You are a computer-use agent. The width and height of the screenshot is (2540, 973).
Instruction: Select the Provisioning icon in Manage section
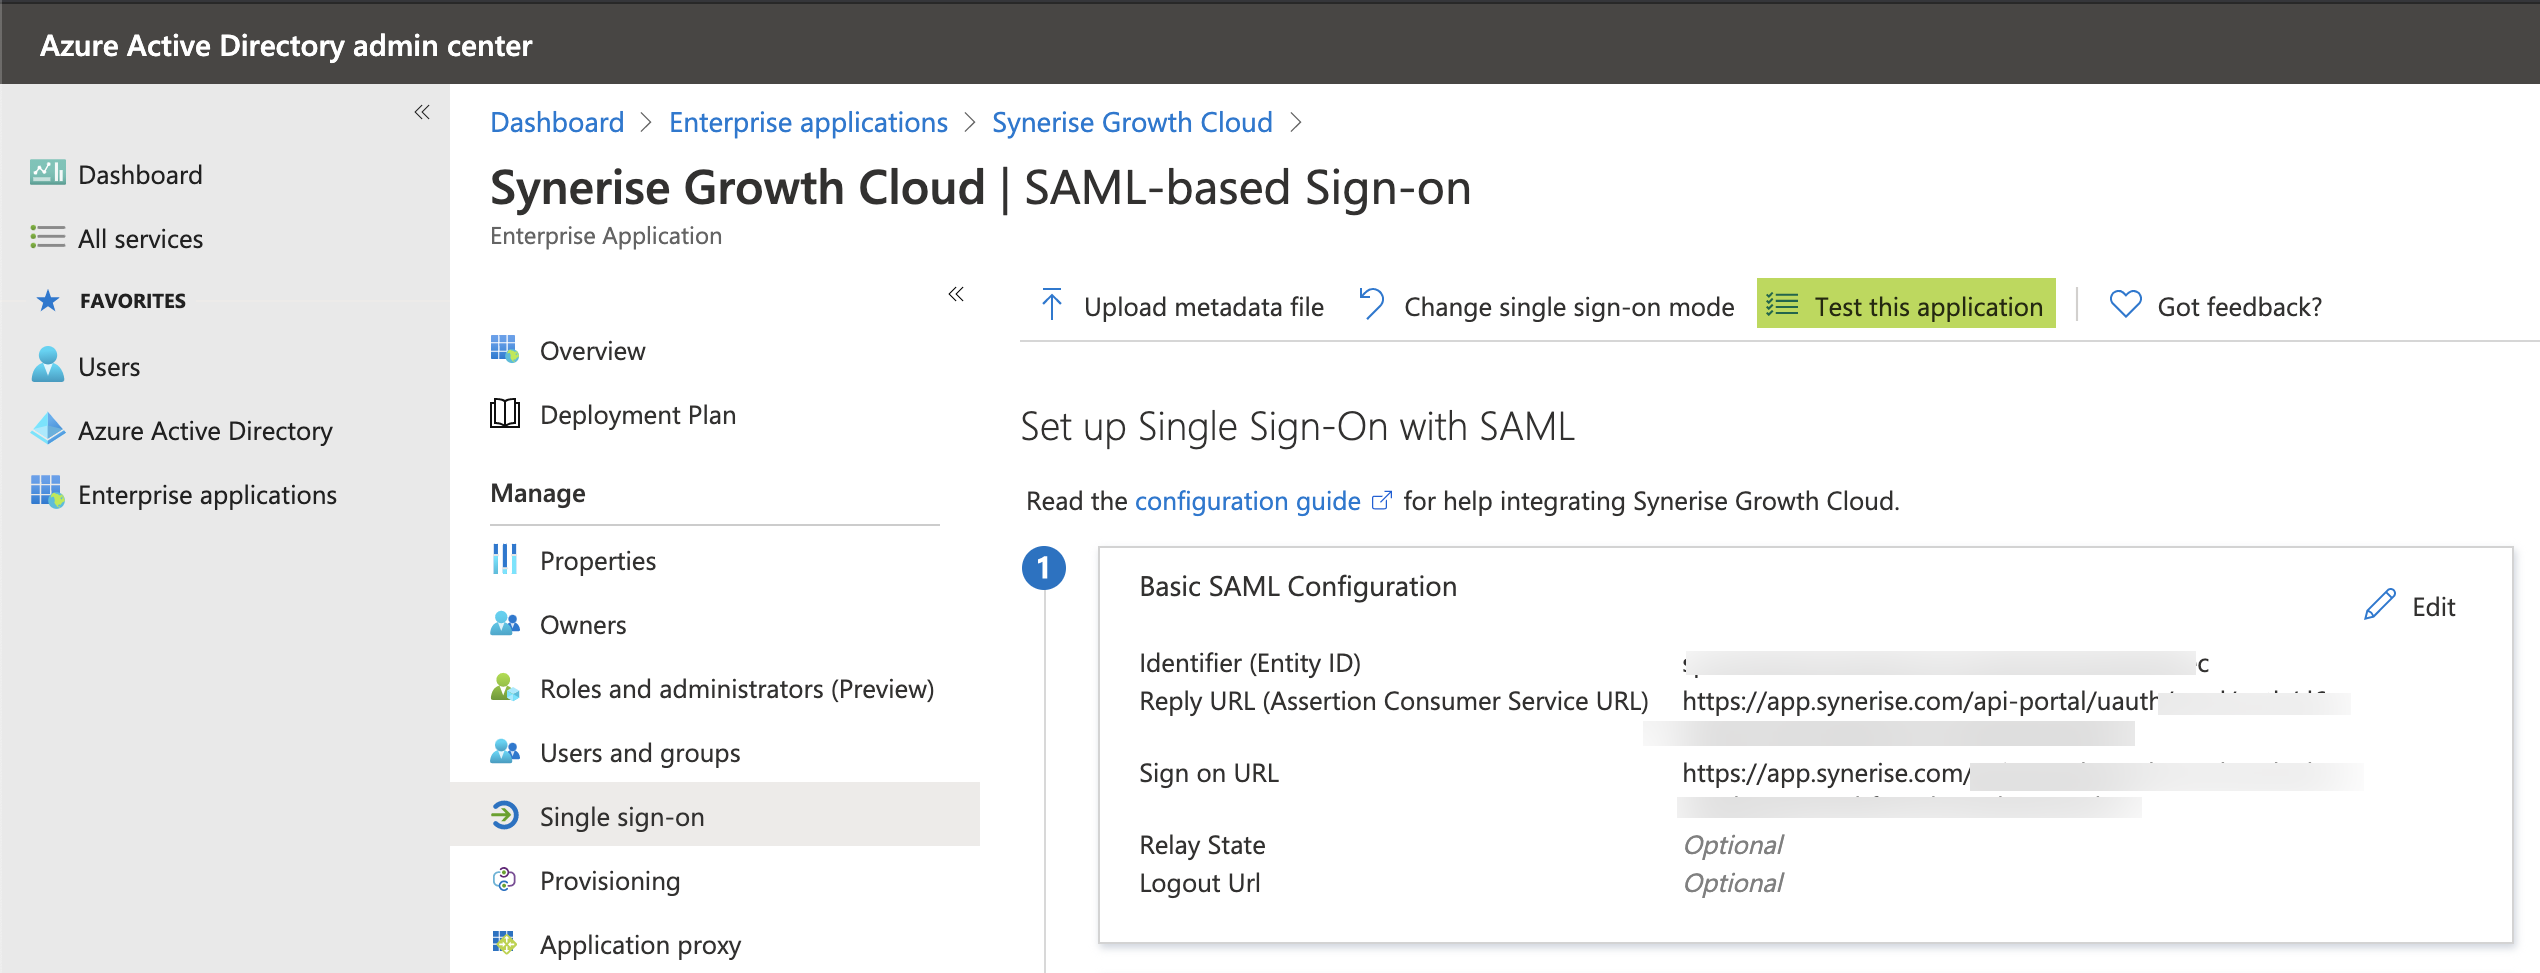tap(506, 880)
